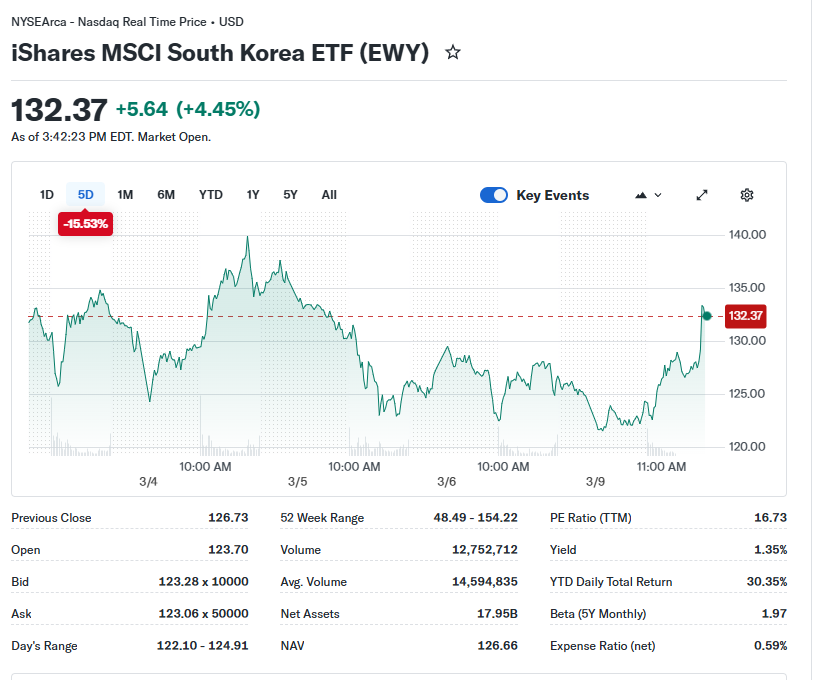The width and height of the screenshot is (815, 680).
Task: Click the Volume value 12,752,712
Action: point(484,550)
